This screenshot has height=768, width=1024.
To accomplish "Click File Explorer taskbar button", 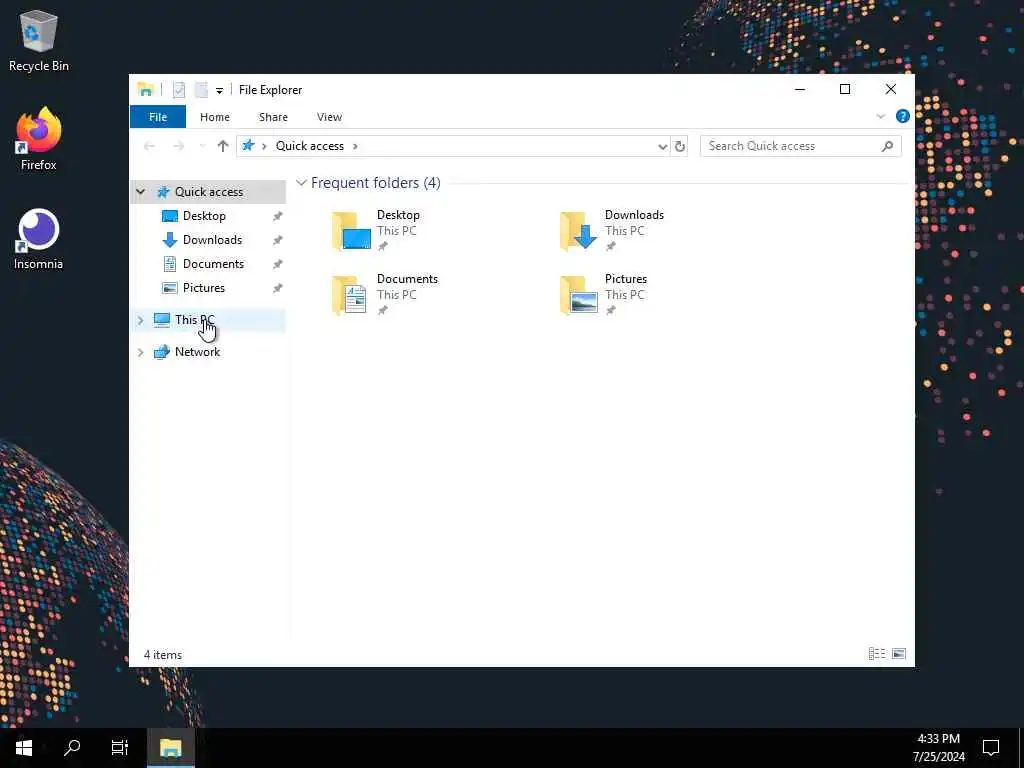I will tap(170, 748).
